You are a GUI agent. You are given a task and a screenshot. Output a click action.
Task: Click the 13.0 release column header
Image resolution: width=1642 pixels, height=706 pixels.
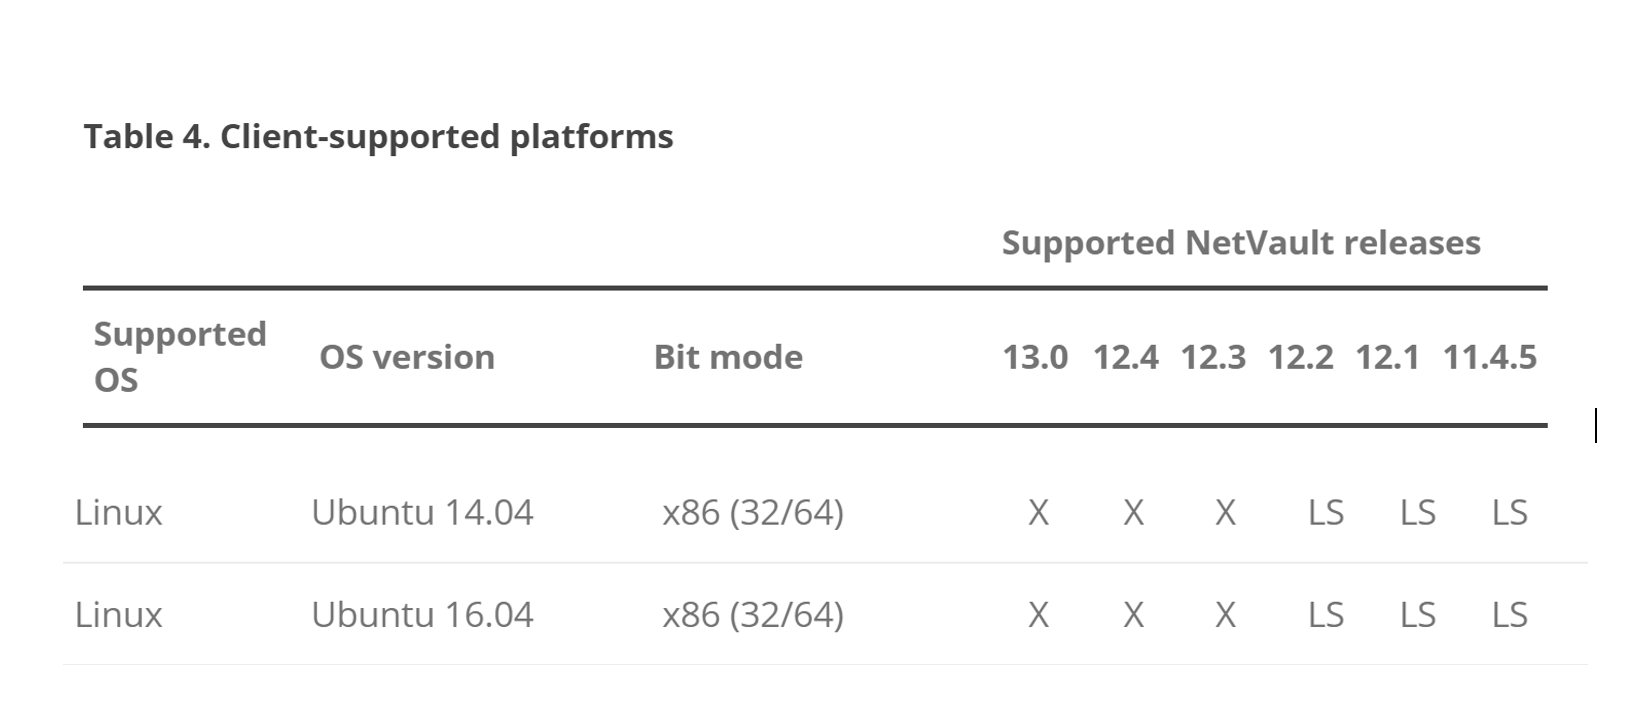coord(1035,357)
